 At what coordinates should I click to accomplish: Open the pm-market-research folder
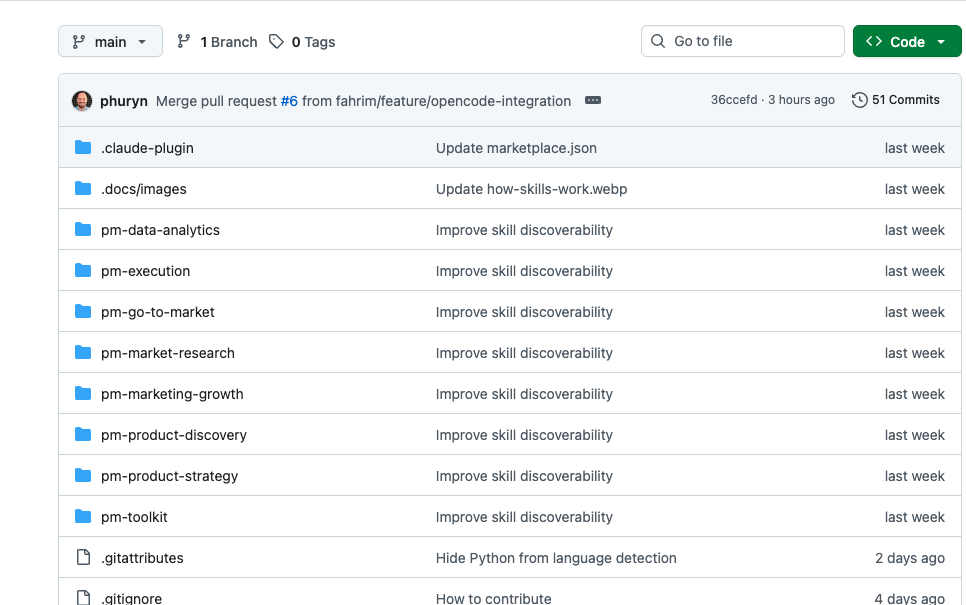point(168,353)
